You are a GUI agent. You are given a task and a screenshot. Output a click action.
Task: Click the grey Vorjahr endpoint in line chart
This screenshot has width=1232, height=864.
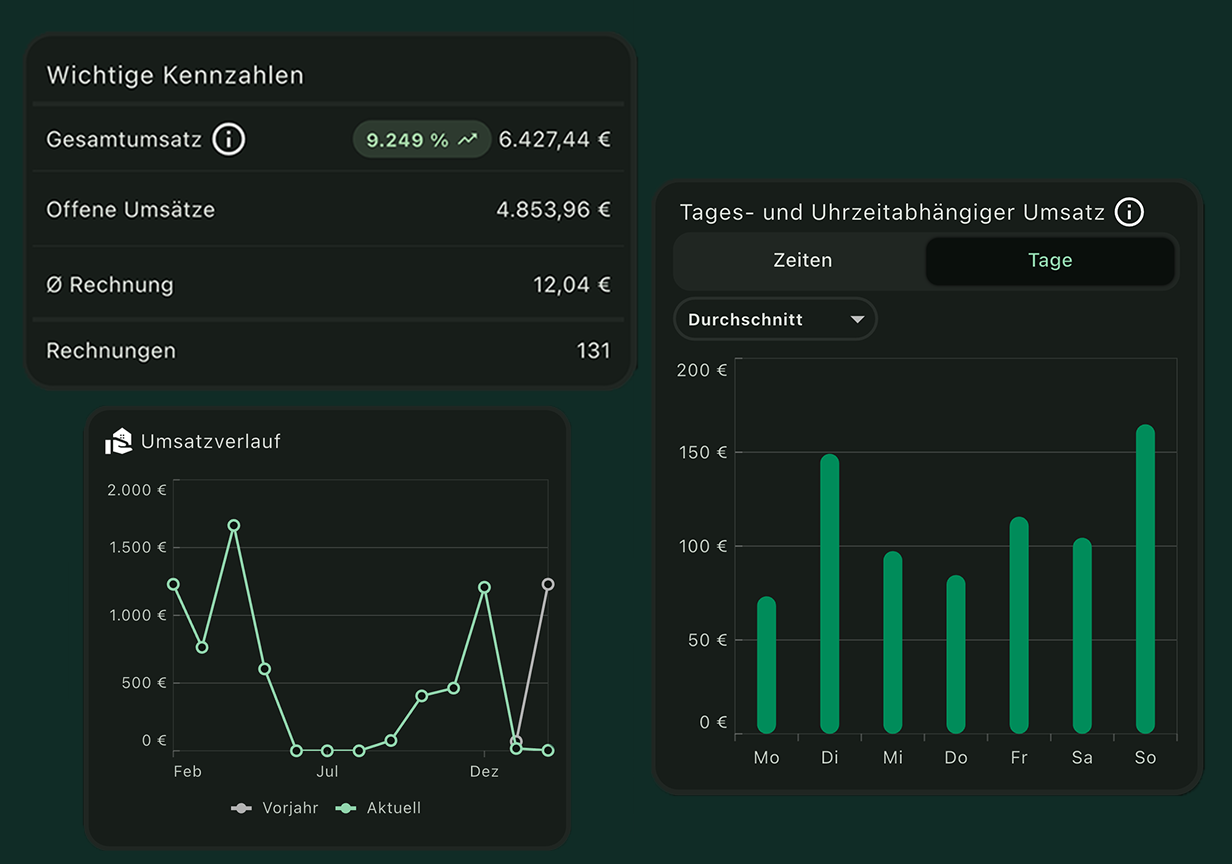(x=547, y=584)
